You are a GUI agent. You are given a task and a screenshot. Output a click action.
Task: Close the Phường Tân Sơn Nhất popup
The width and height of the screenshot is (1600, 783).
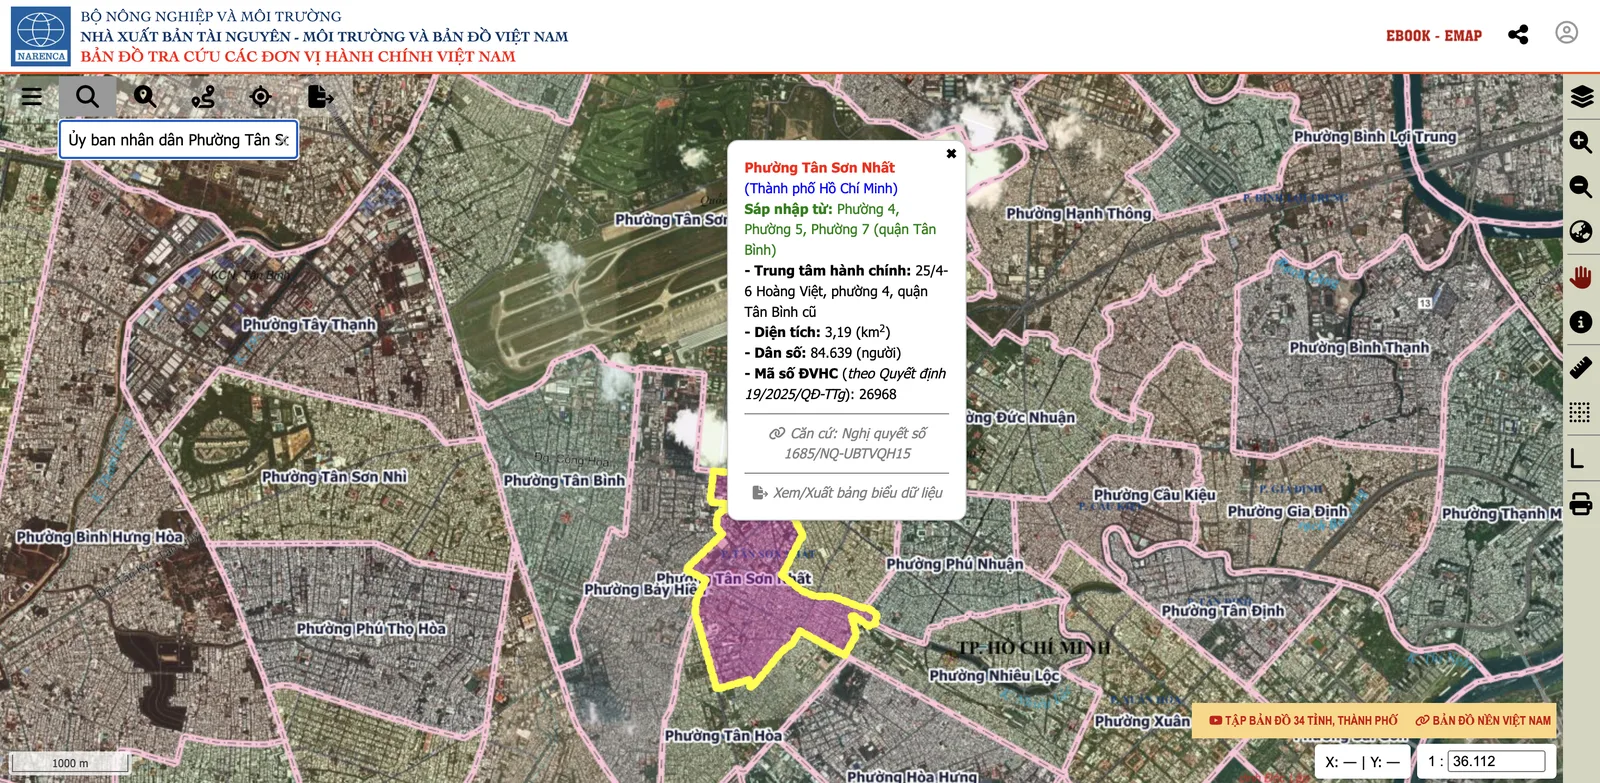click(951, 153)
